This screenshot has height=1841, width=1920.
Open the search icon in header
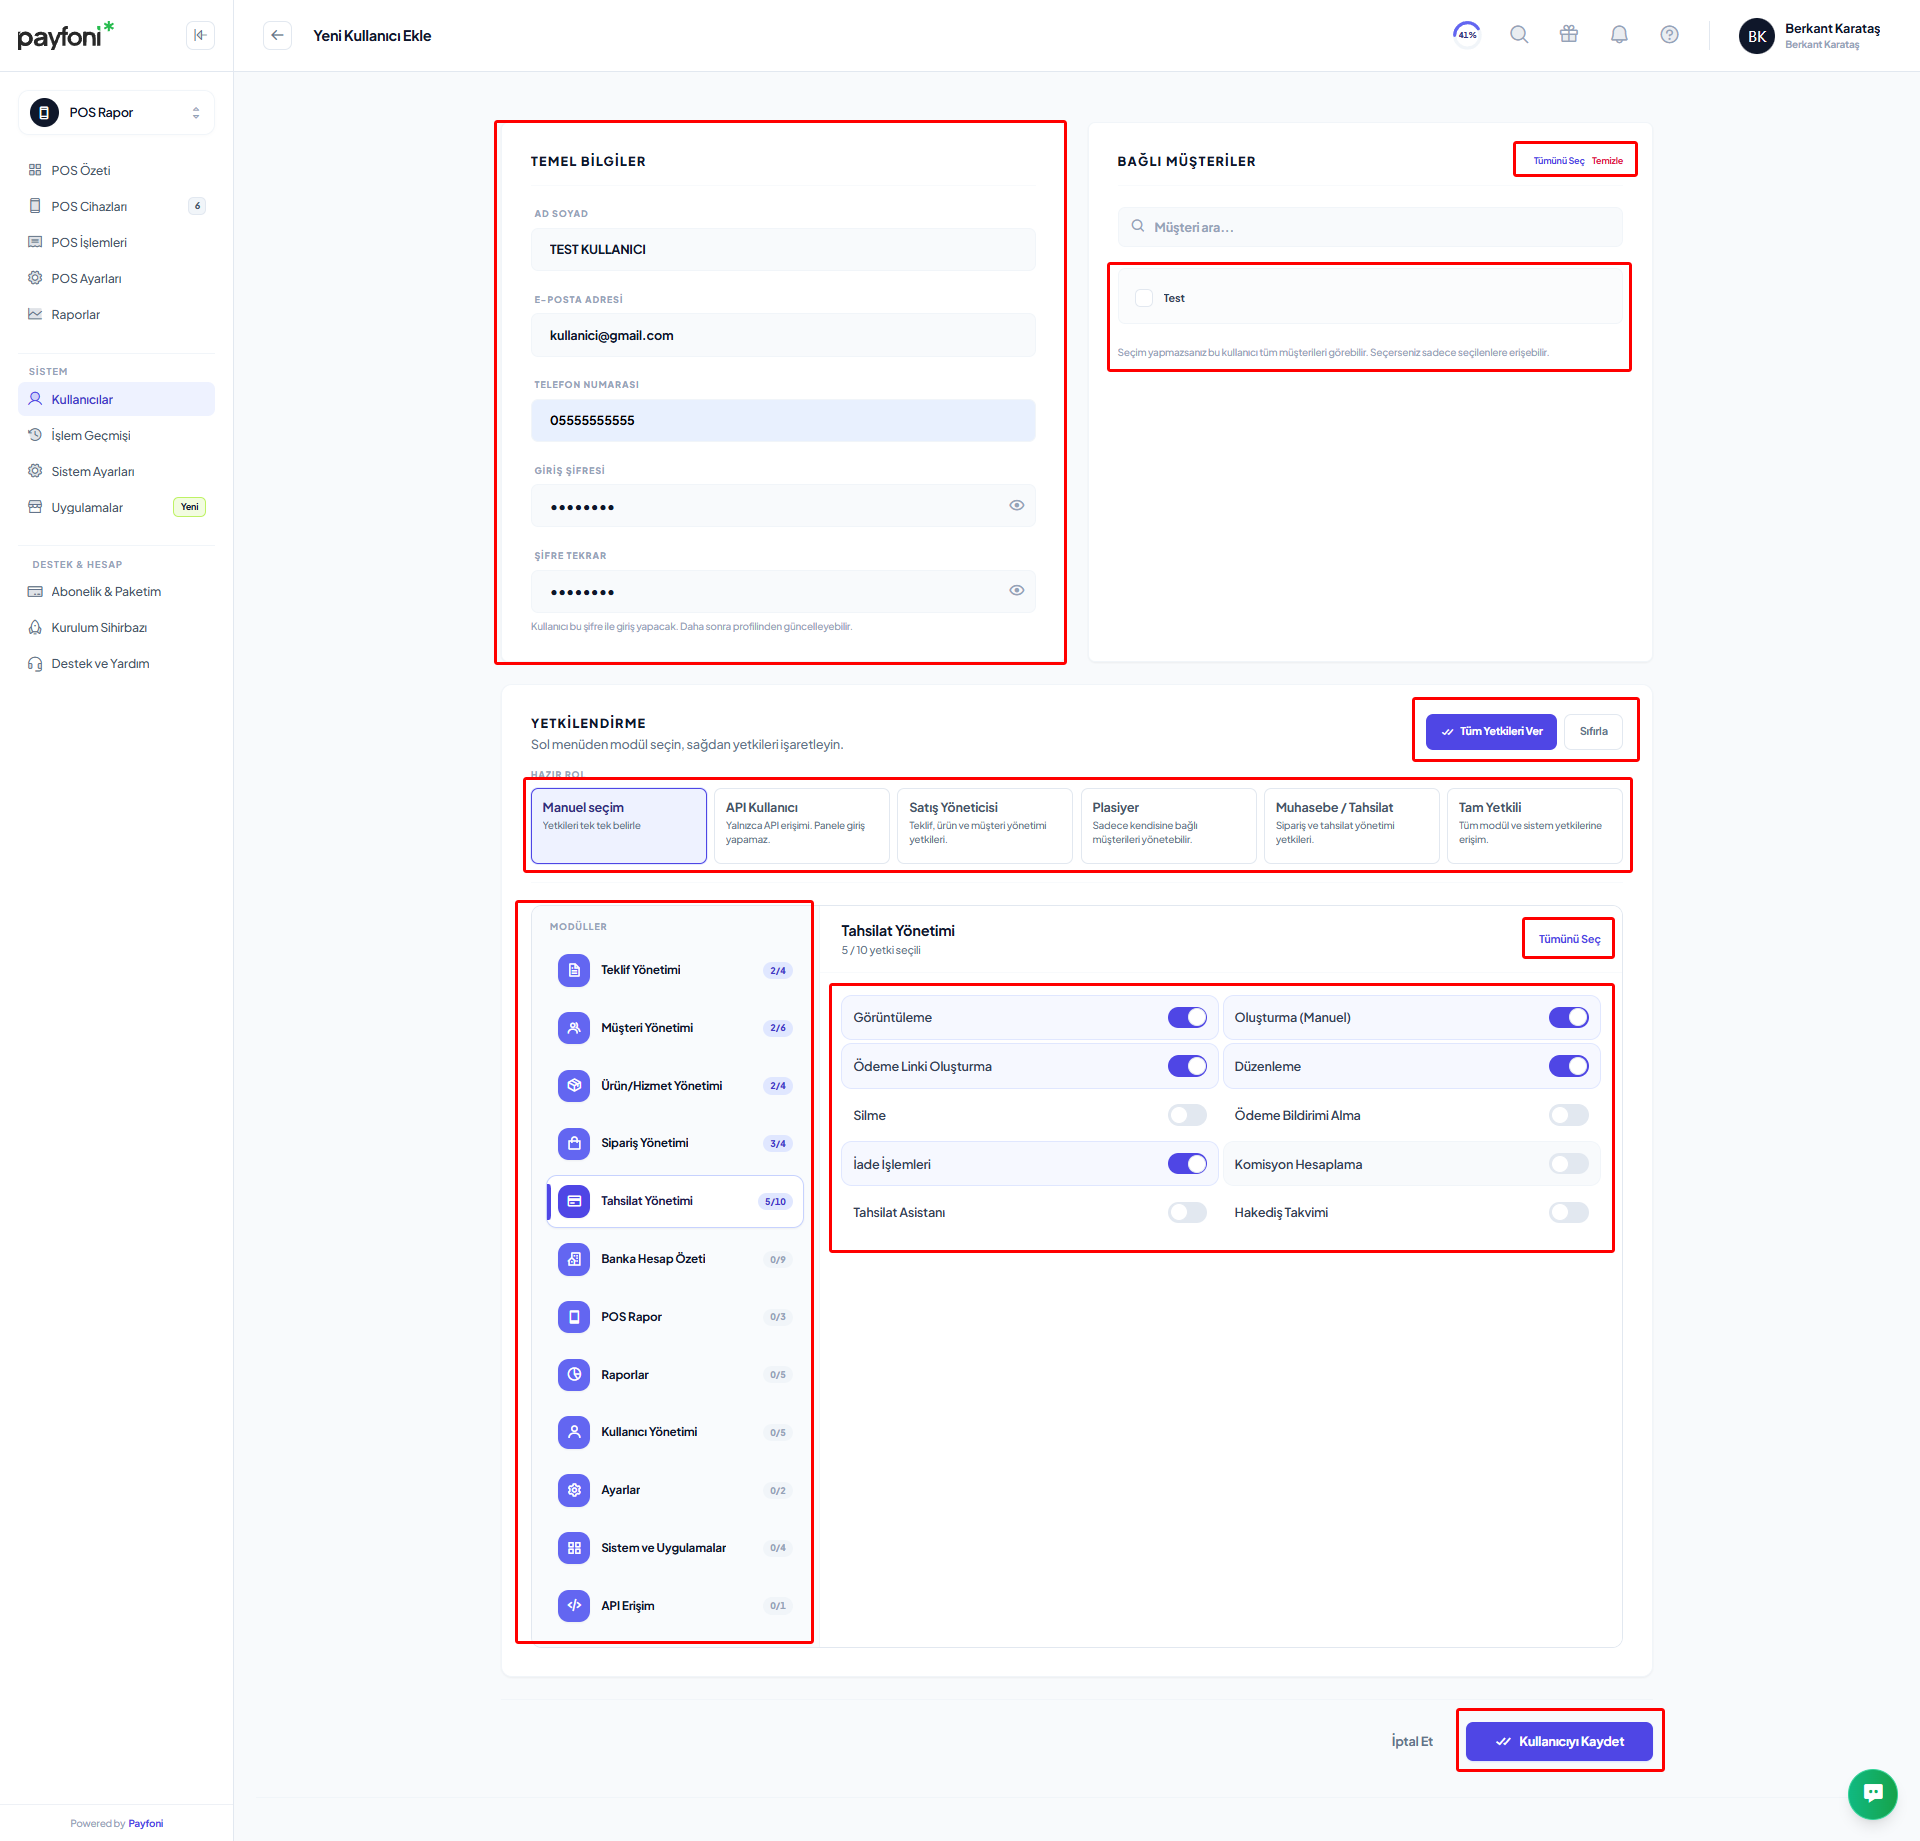click(1519, 35)
